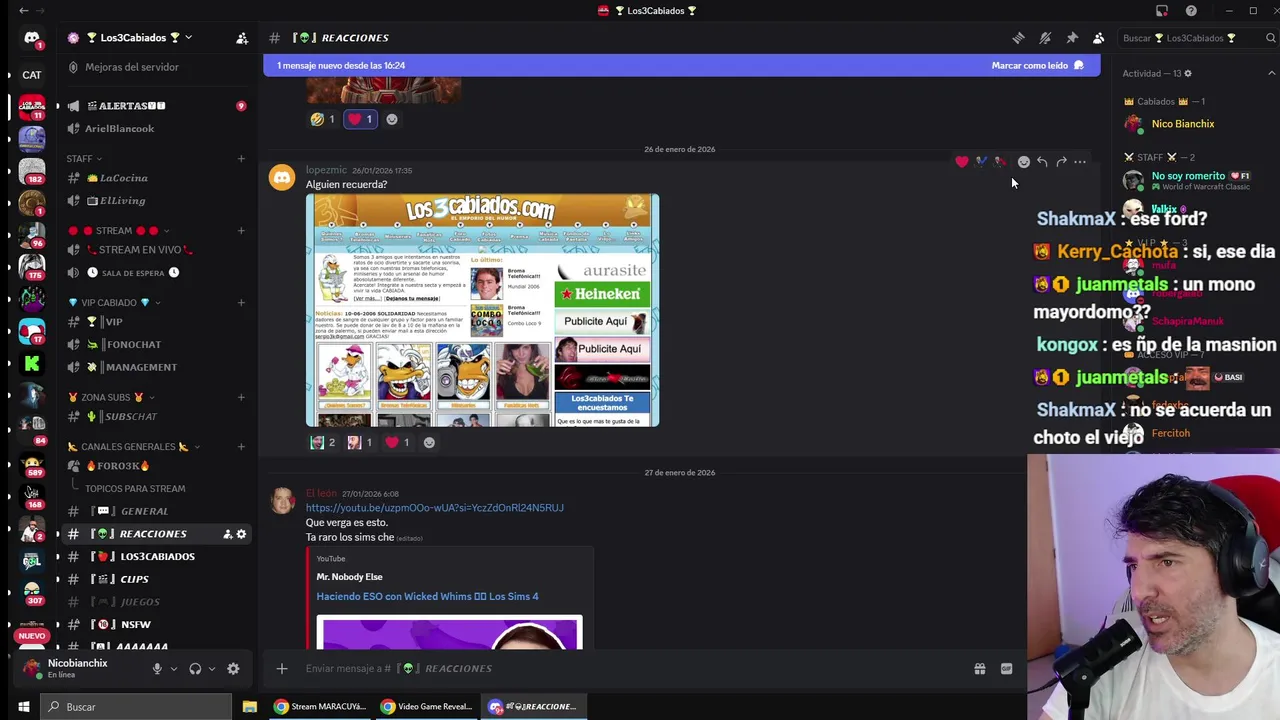Click the invite people icon beside server name
The width and height of the screenshot is (1280, 720).
(x=242, y=38)
